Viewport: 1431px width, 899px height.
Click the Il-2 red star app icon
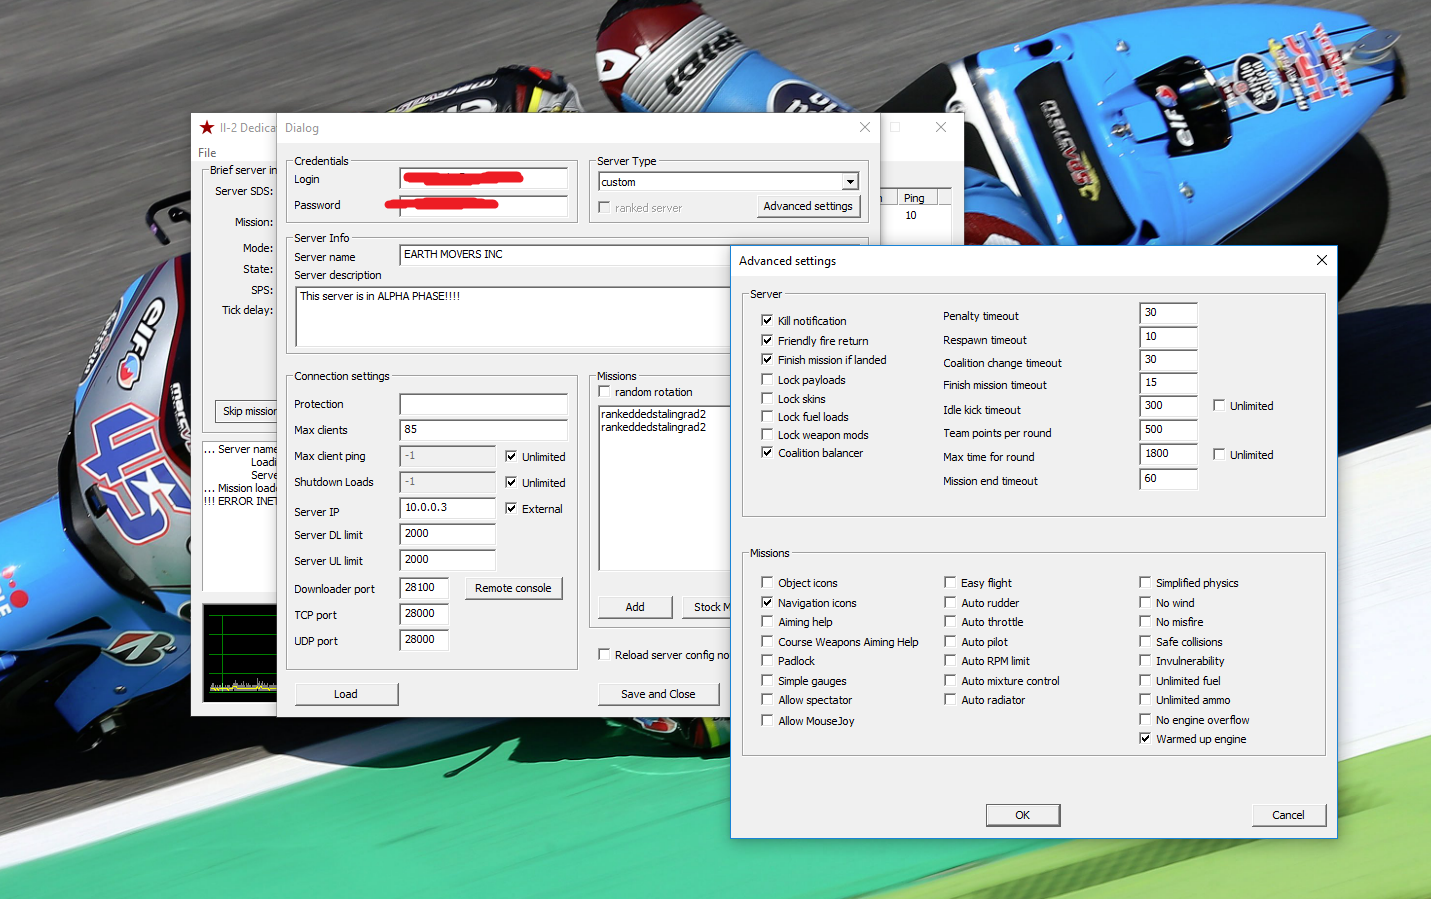click(x=207, y=127)
